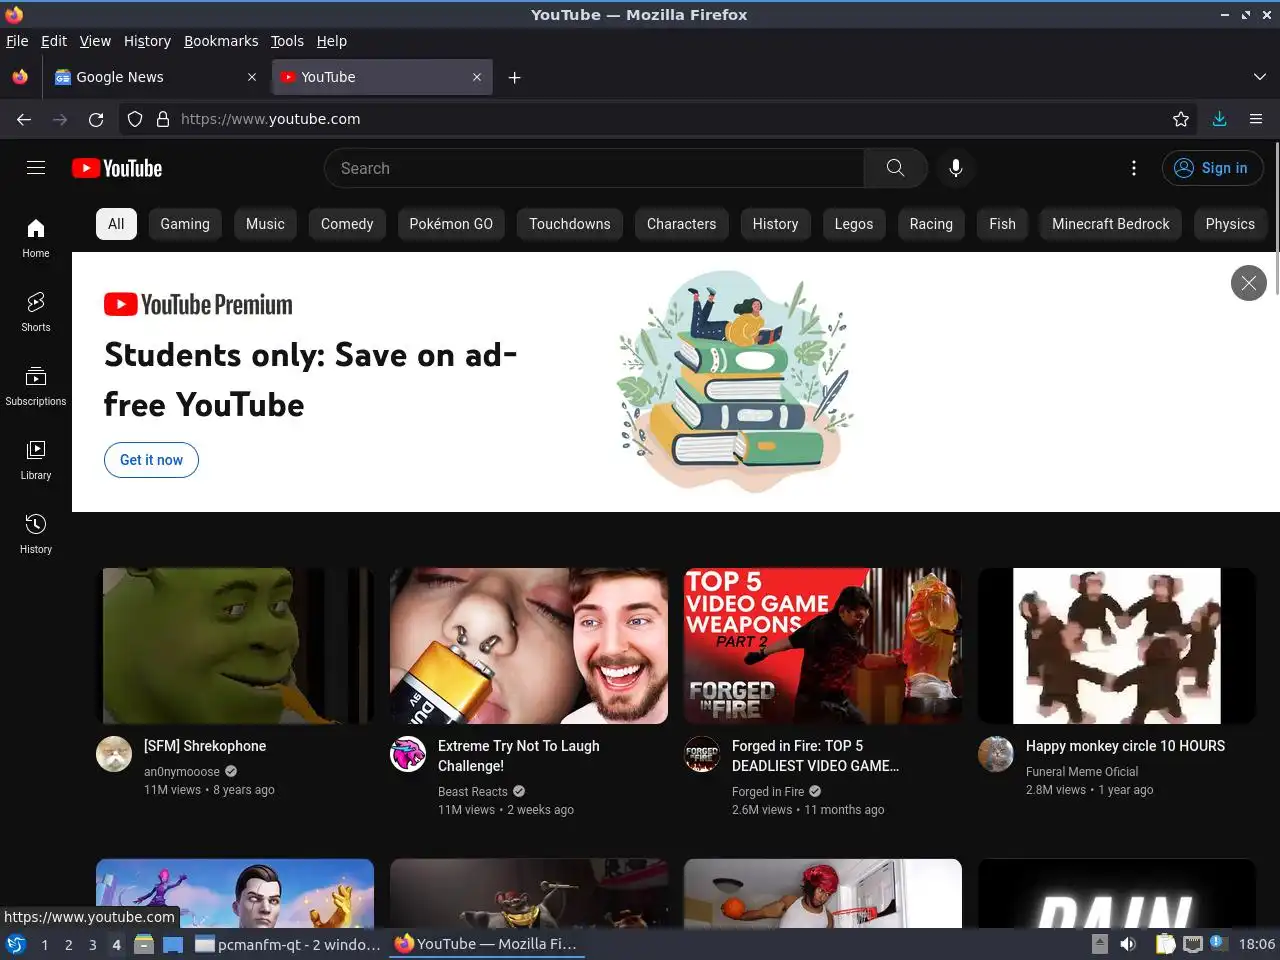
Task: Switch to the Google News tab
Action: click(155, 77)
